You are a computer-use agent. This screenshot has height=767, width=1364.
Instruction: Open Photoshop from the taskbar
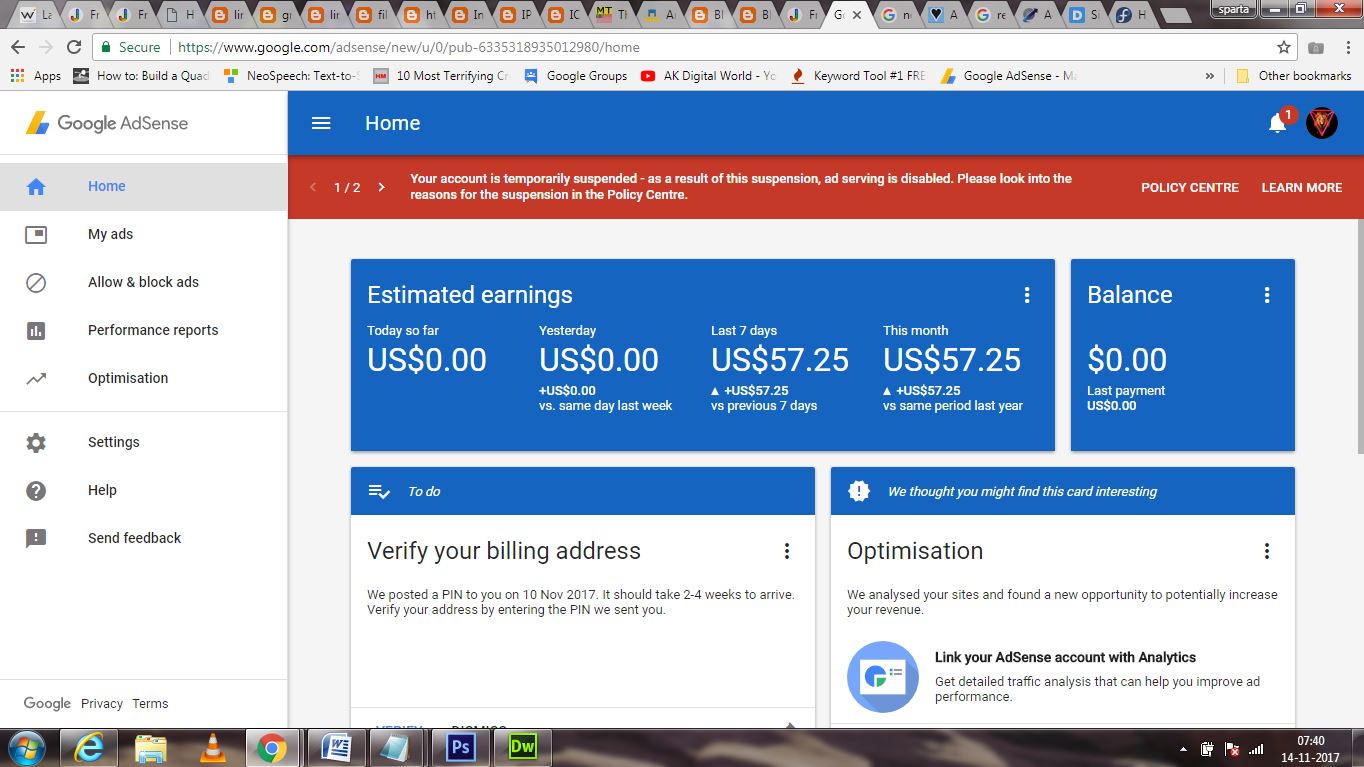tap(462, 747)
